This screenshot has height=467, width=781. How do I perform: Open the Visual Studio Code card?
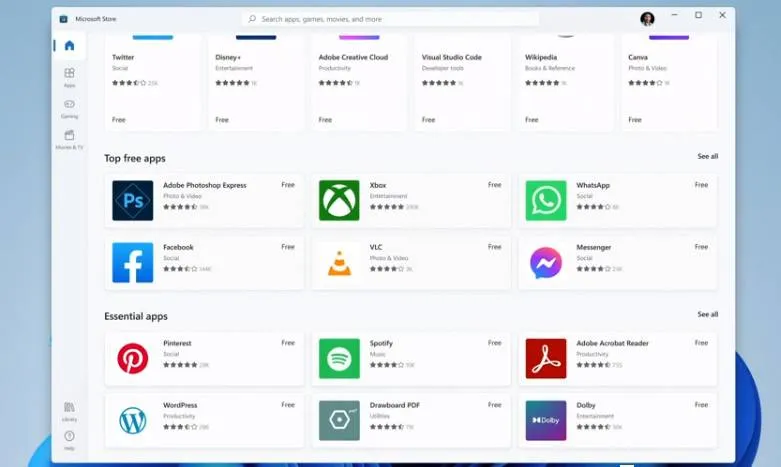[462, 83]
